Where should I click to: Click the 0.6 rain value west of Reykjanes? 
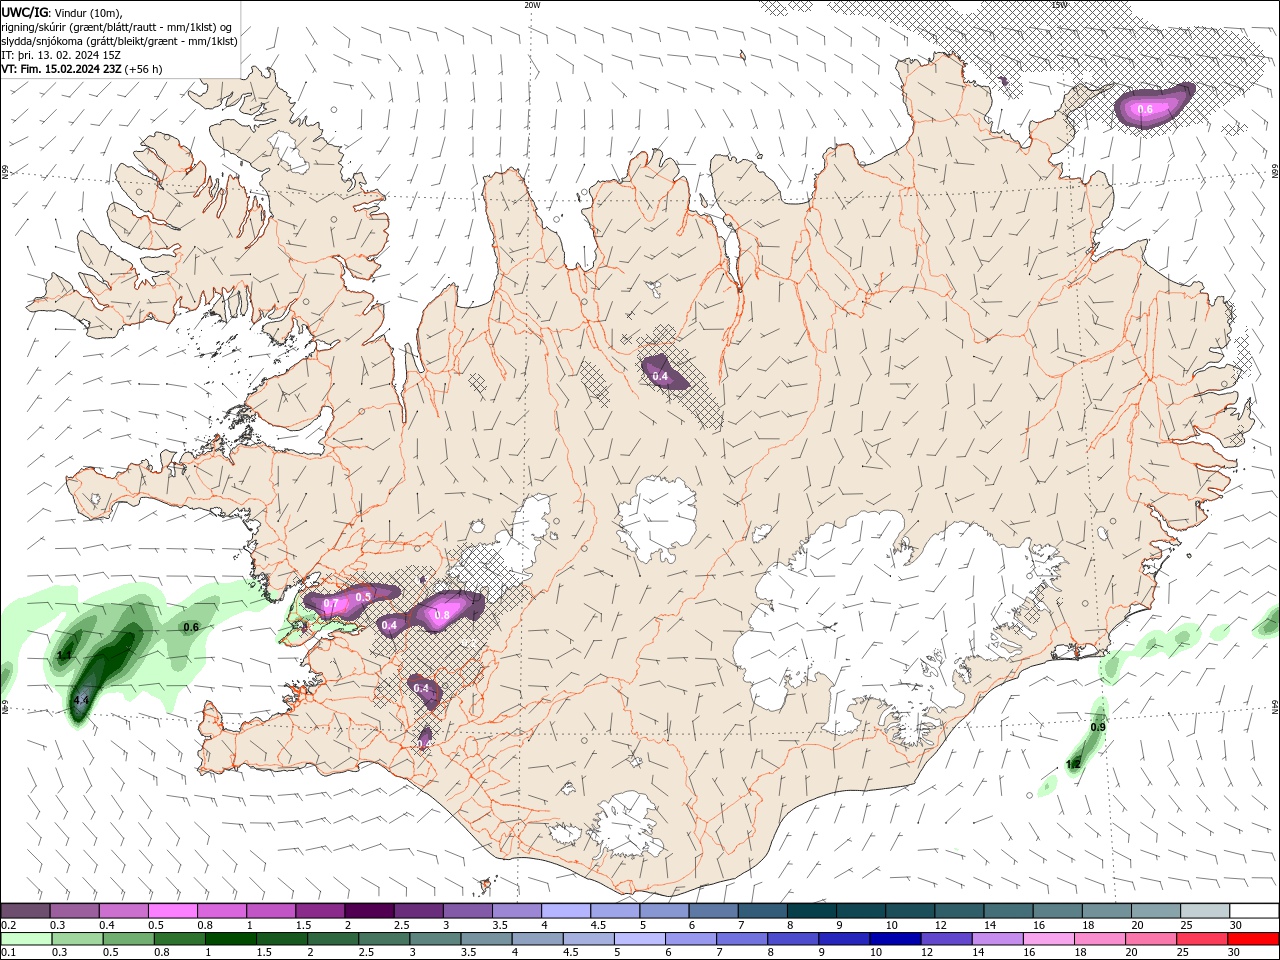click(x=191, y=627)
